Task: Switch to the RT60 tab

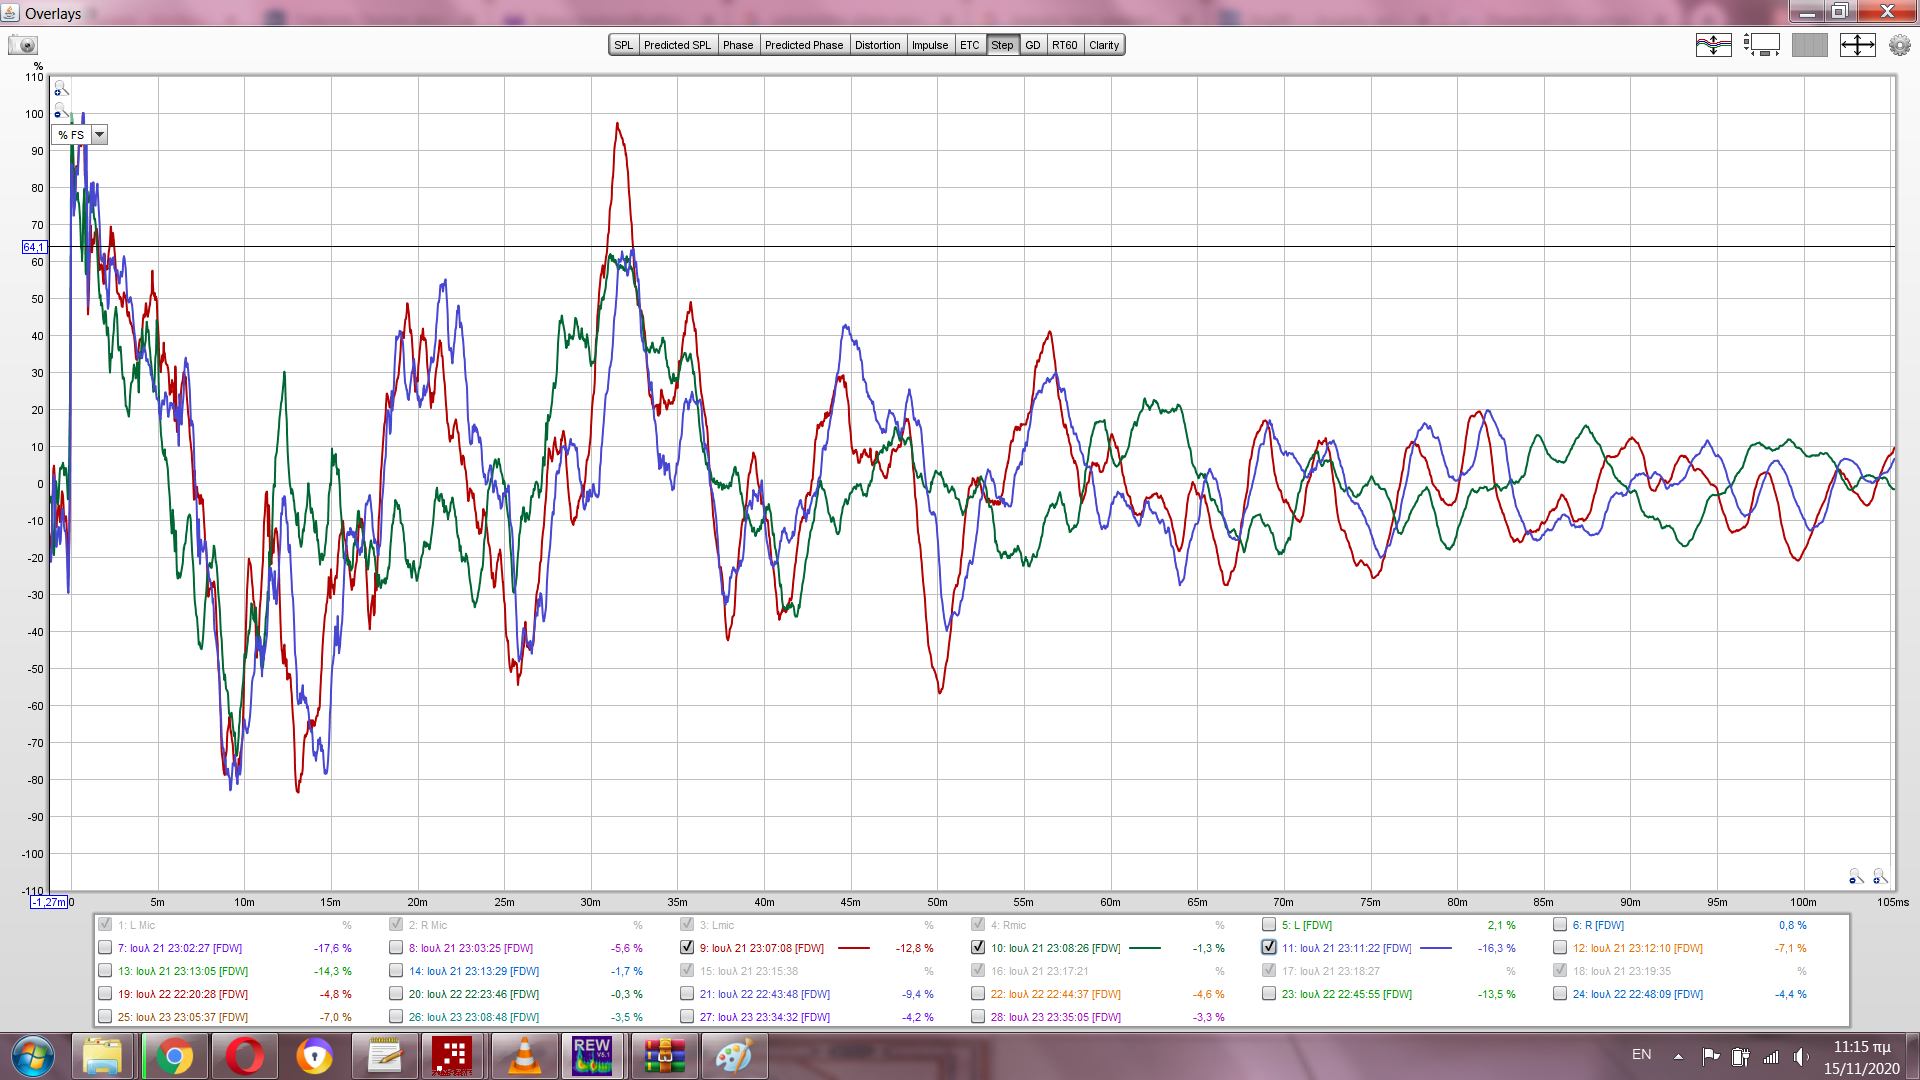Action: [x=1064, y=45]
